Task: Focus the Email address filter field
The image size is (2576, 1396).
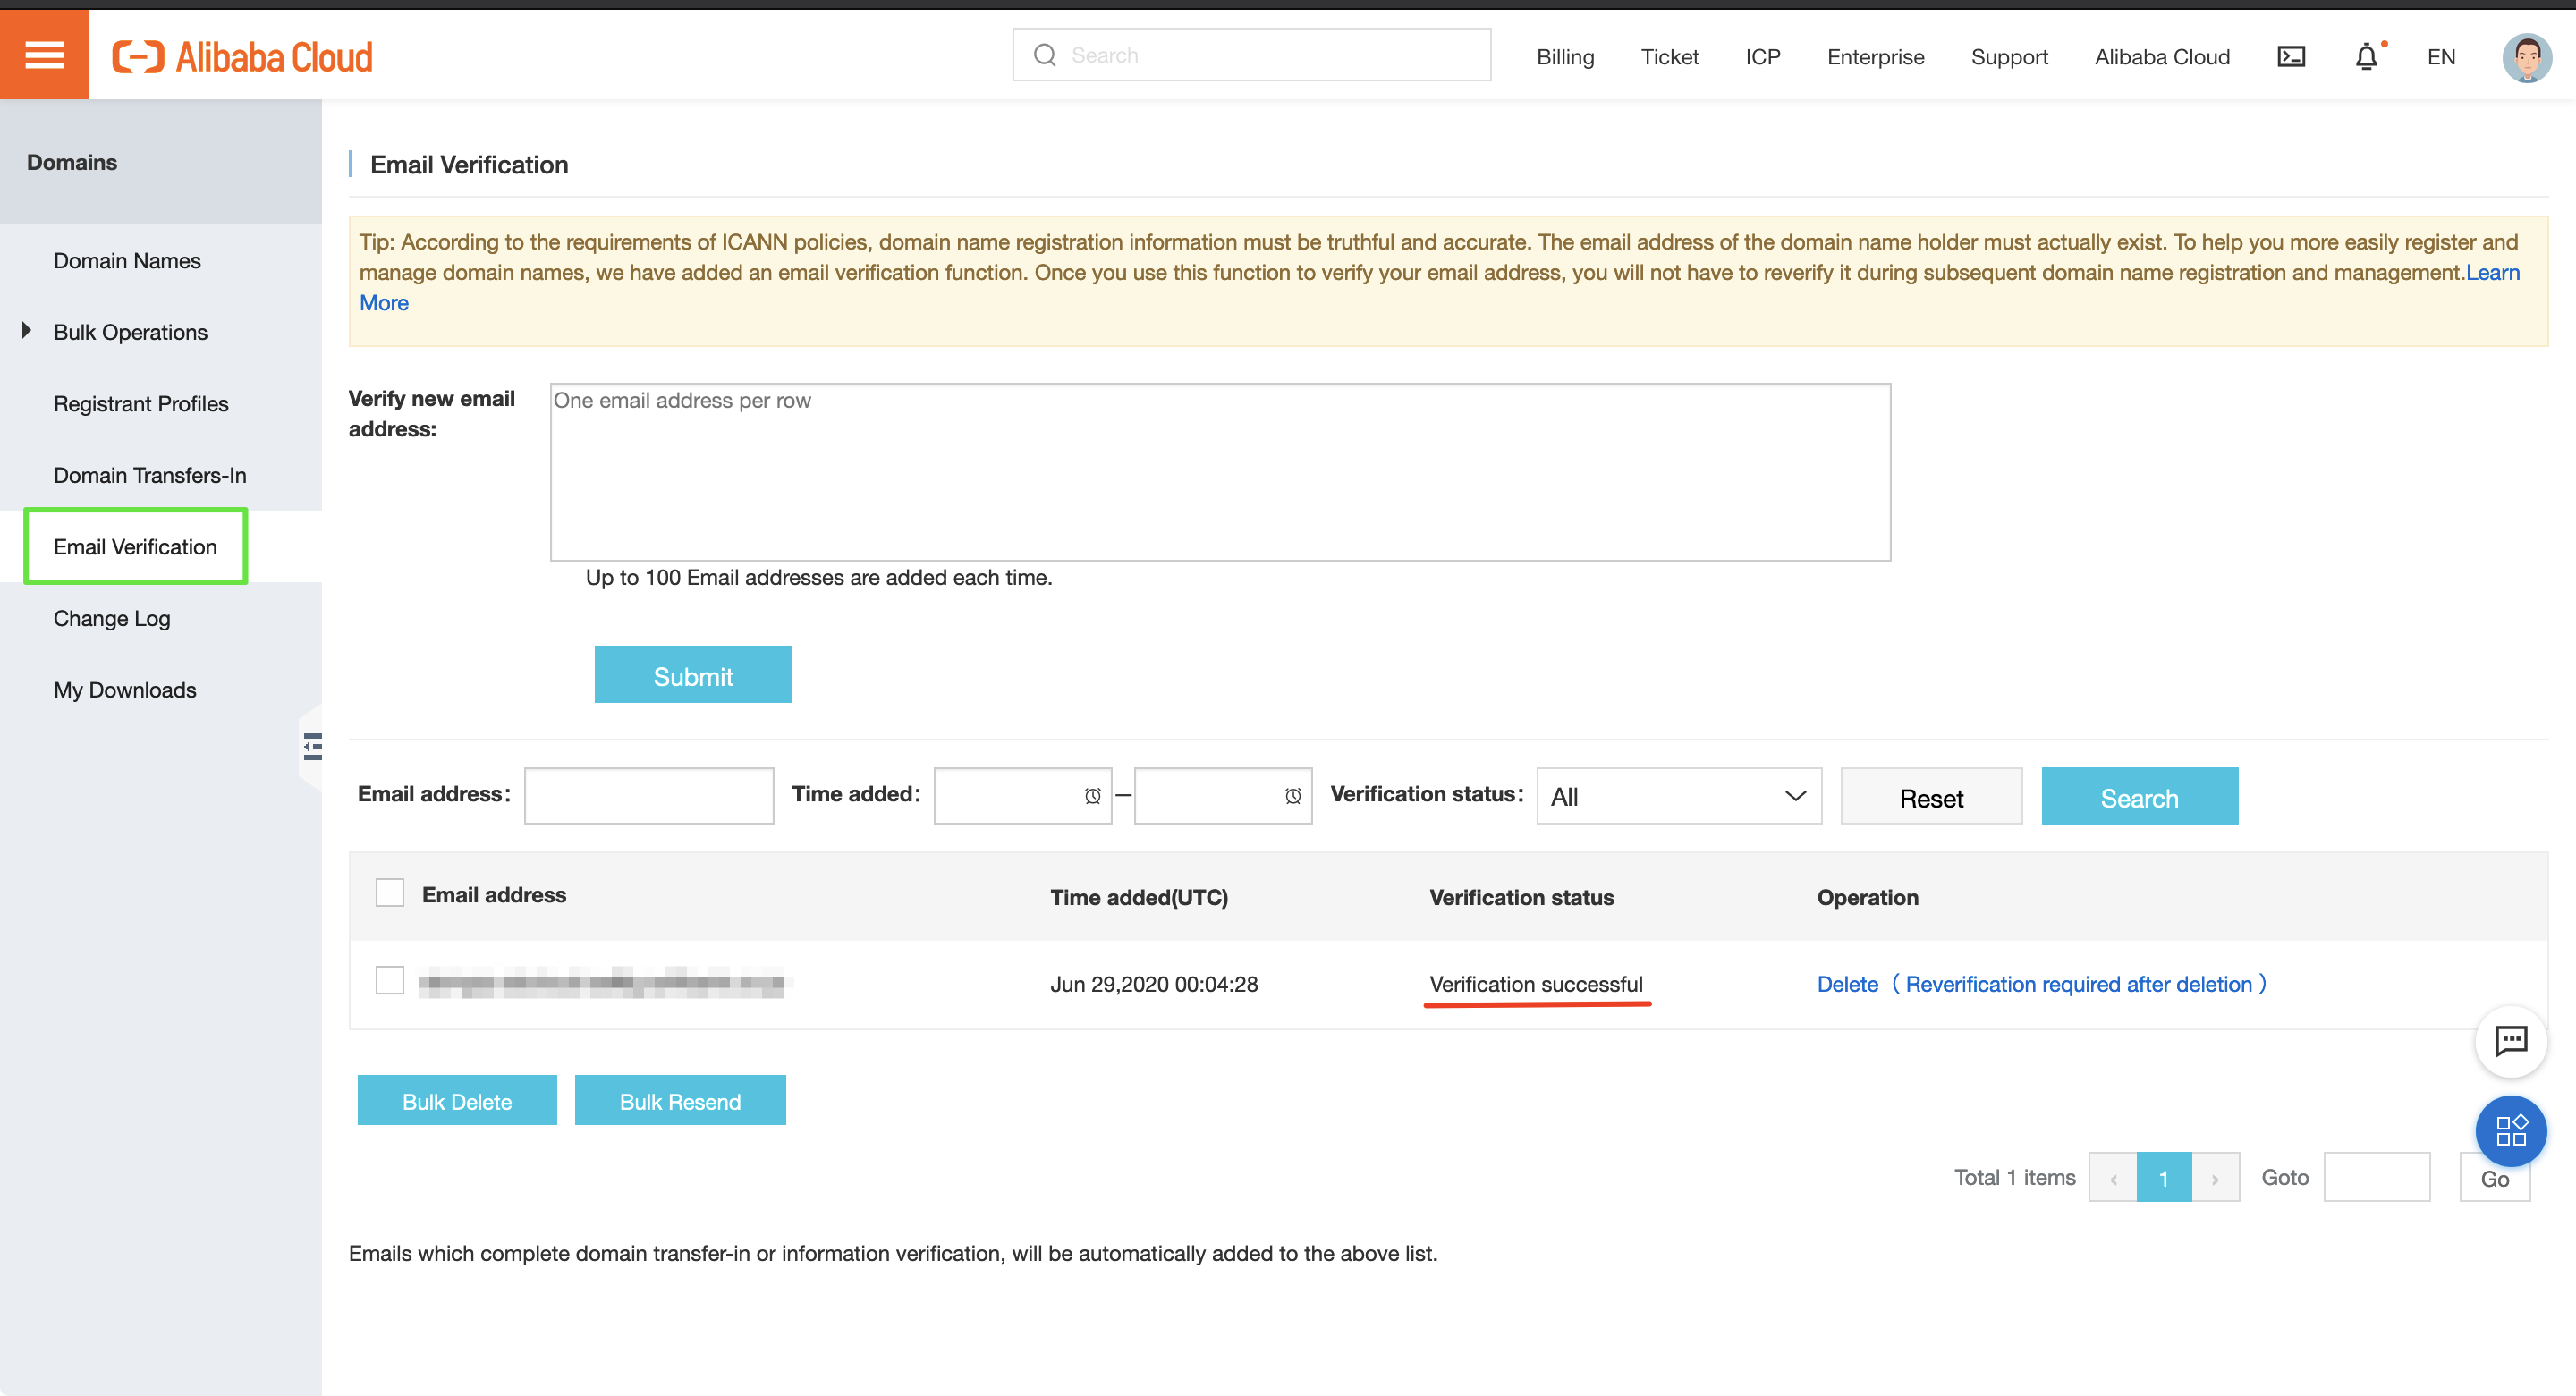Action: pyautogui.click(x=648, y=796)
